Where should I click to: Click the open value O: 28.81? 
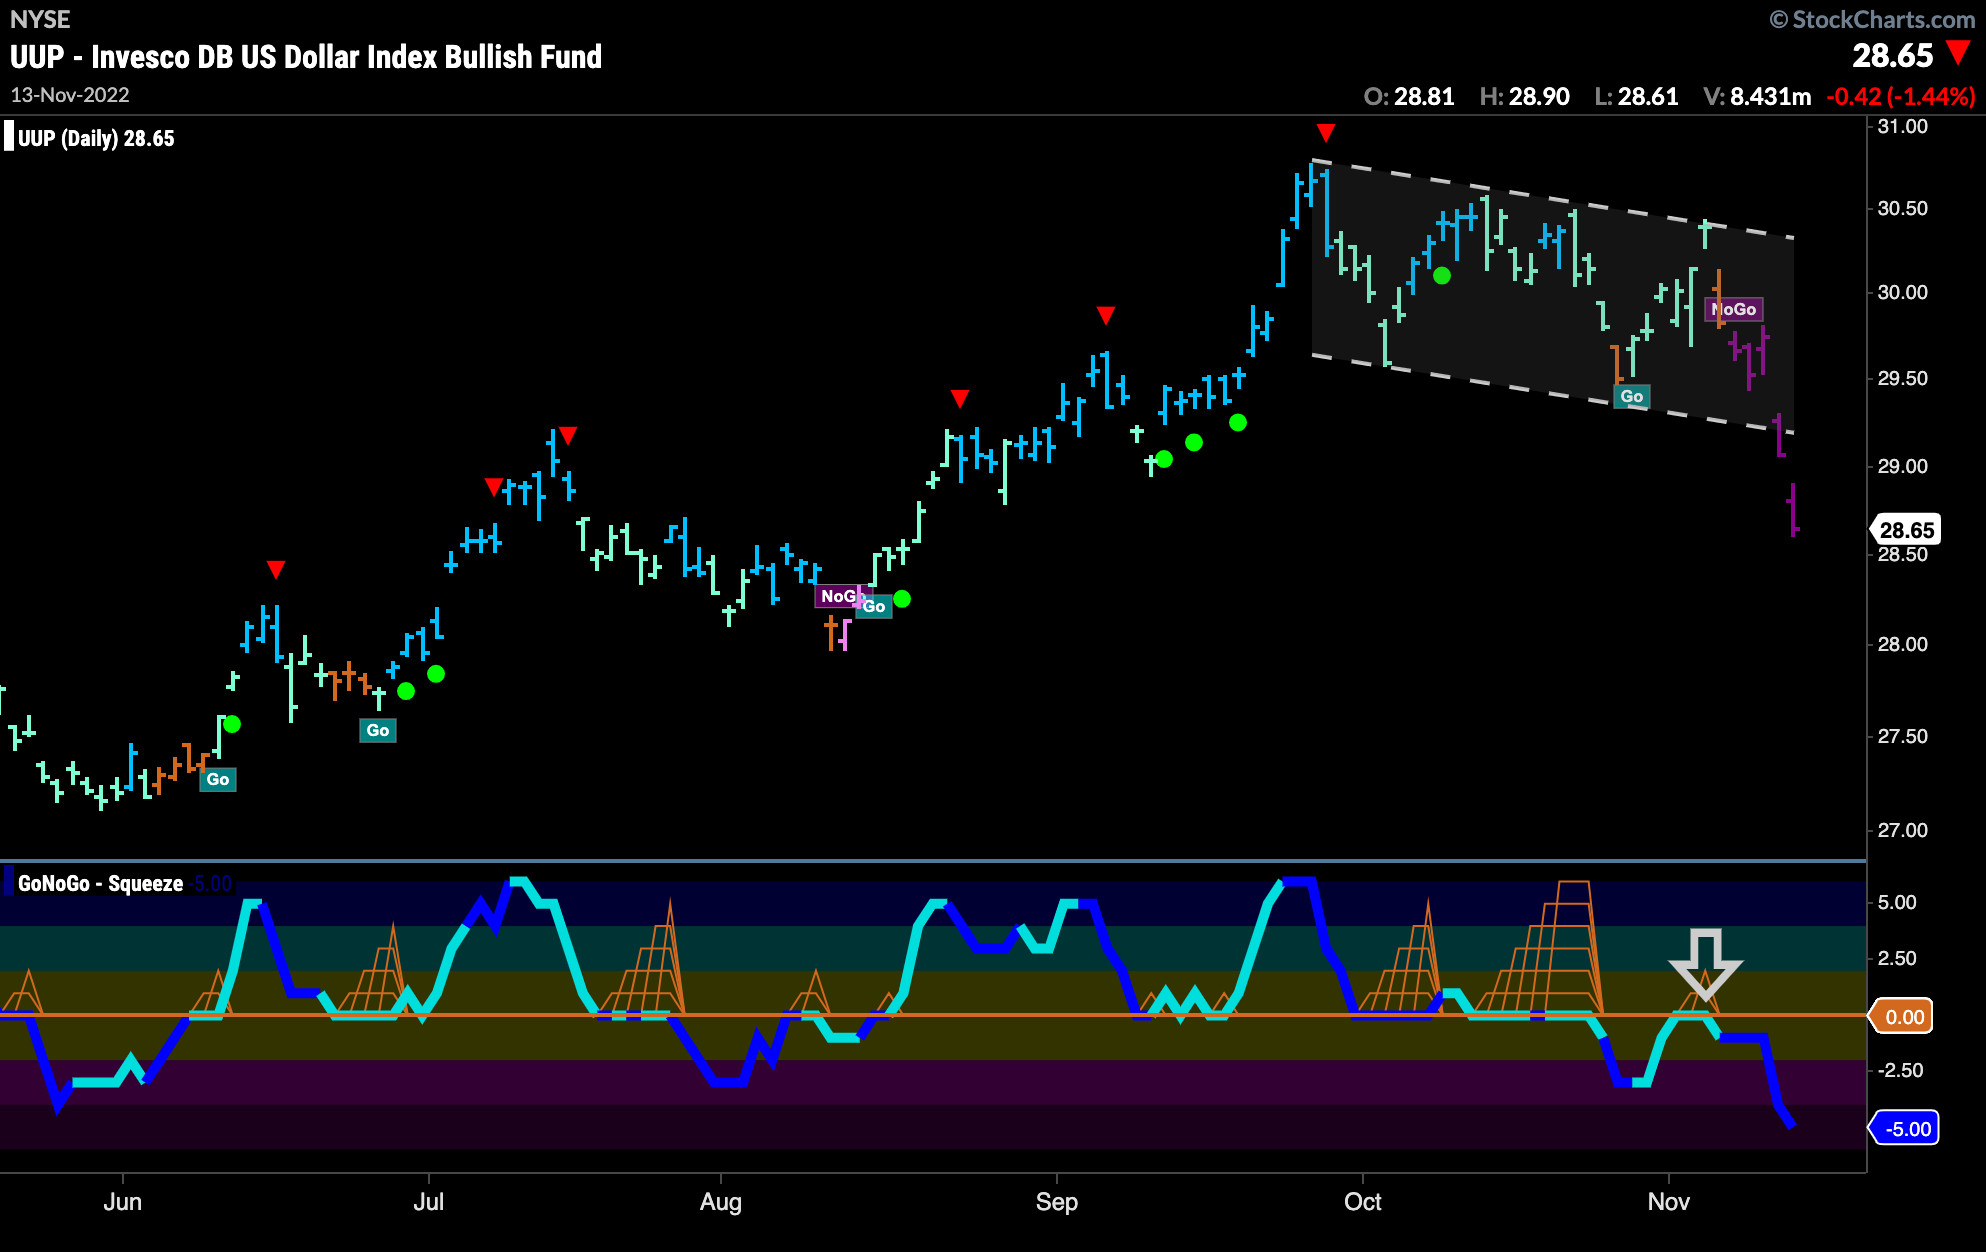tap(1409, 96)
